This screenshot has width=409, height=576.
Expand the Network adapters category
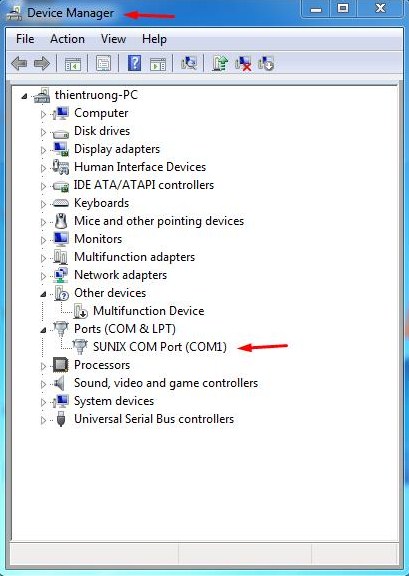pyautogui.click(x=43, y=276)
